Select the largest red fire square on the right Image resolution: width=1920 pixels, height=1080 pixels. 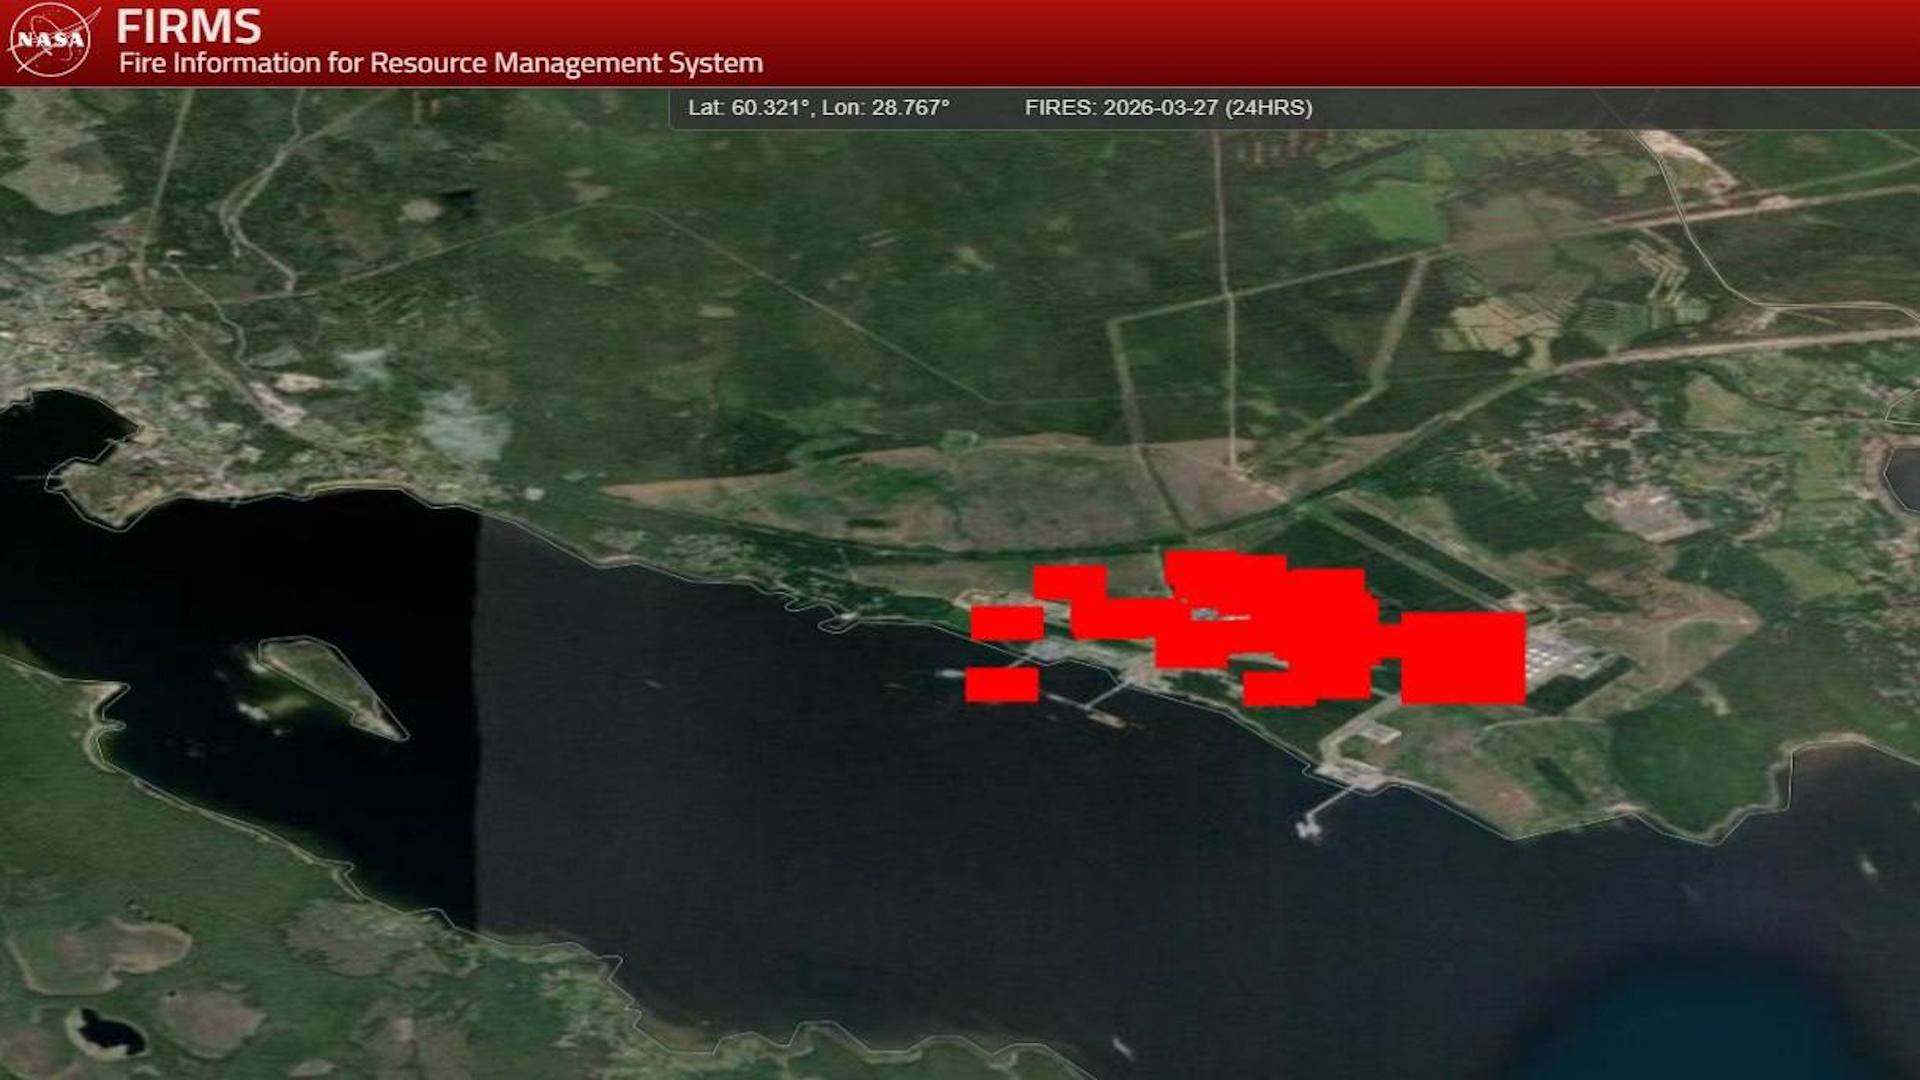1462,658
